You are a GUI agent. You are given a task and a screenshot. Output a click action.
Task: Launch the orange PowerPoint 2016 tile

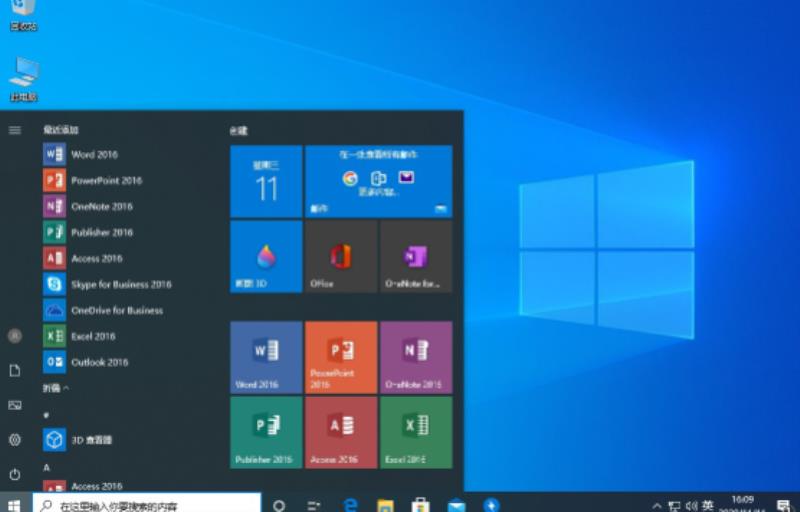click(341, 357)
